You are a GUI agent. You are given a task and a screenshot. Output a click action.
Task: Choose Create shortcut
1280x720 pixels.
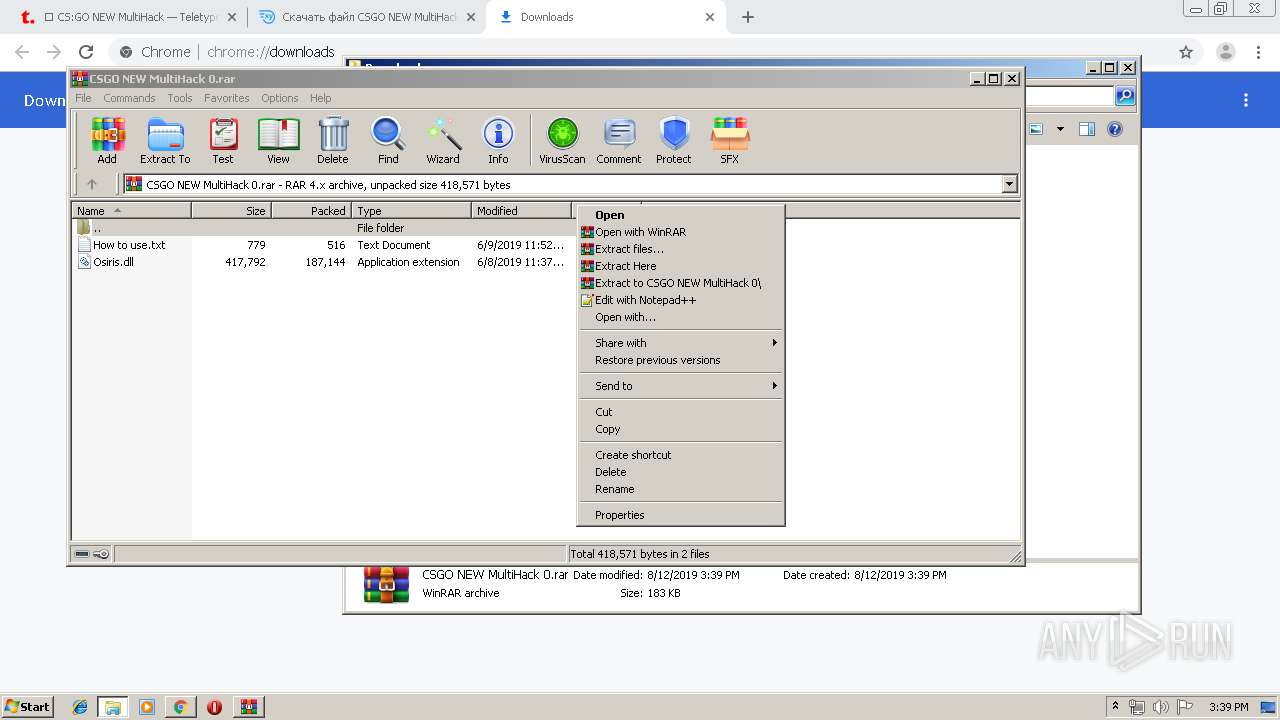pos(680,455)
